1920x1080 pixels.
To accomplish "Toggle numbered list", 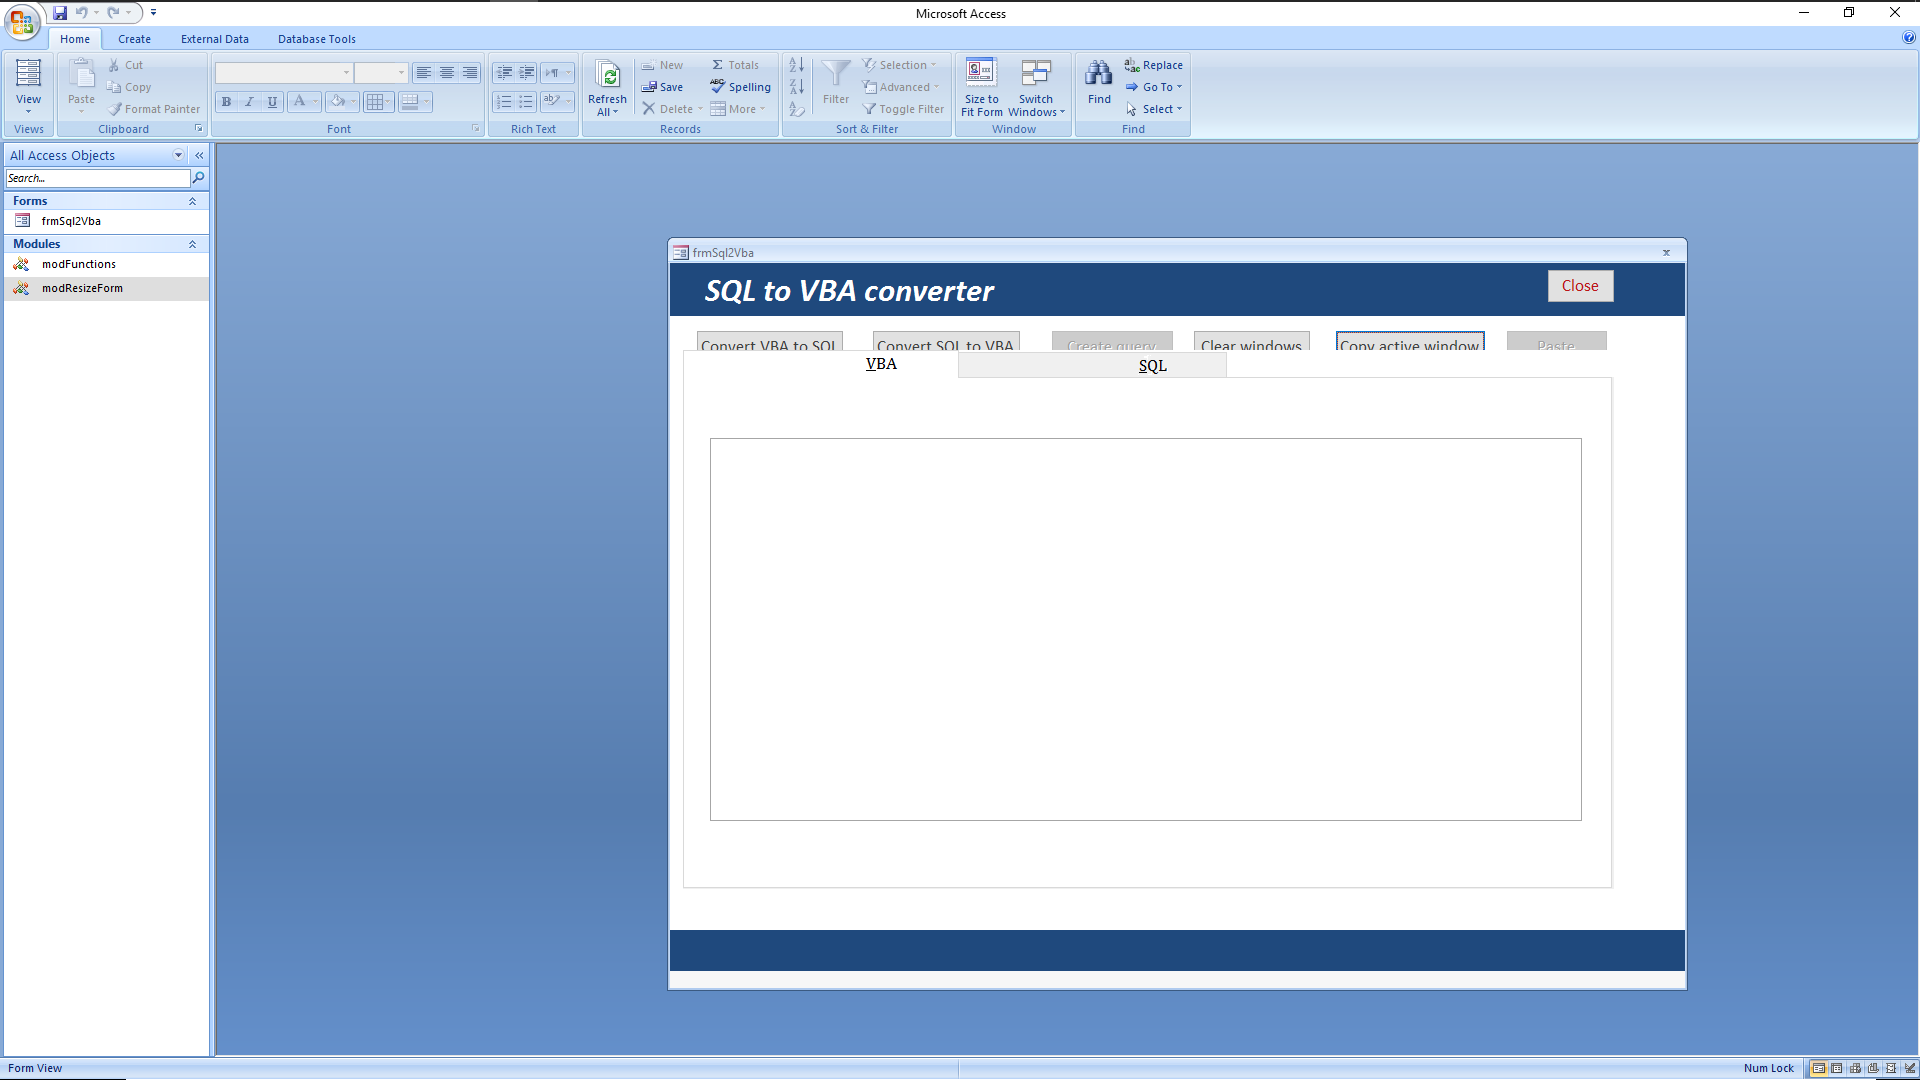I will (504, 102).
